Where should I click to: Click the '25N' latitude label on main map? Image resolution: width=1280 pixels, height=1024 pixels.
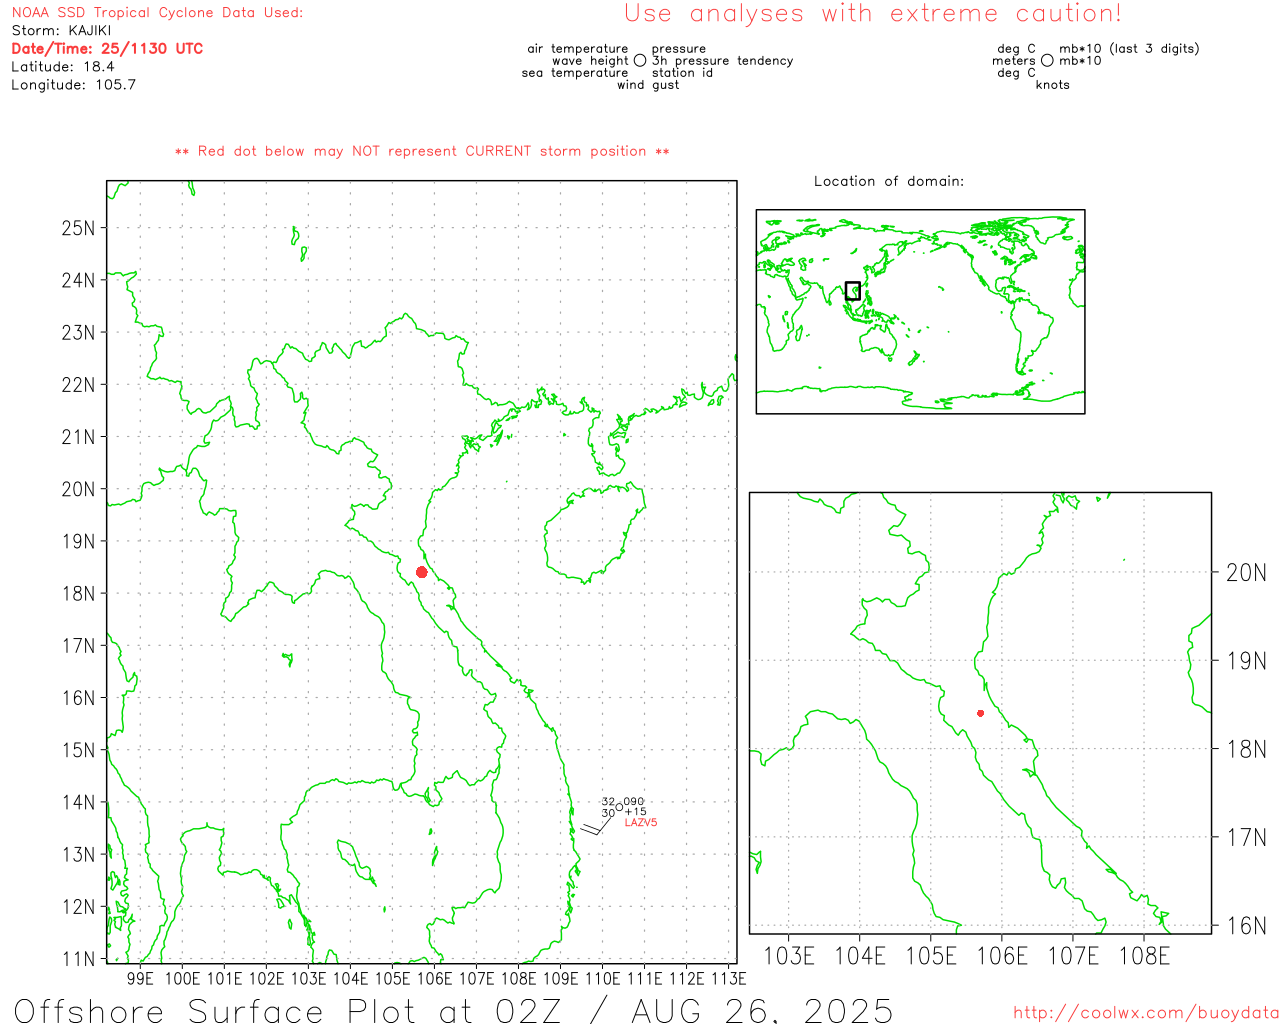tap(78, 228)
